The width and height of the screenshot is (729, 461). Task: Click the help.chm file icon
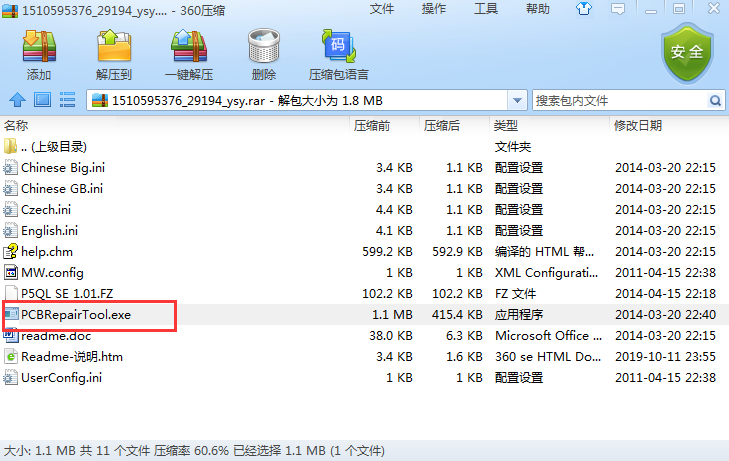coord(10,251)
